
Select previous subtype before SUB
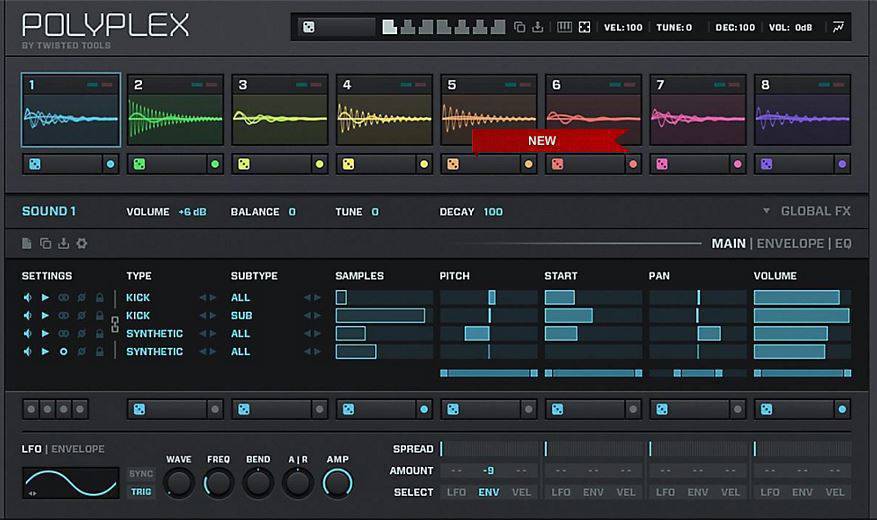[x=307, y=315]
